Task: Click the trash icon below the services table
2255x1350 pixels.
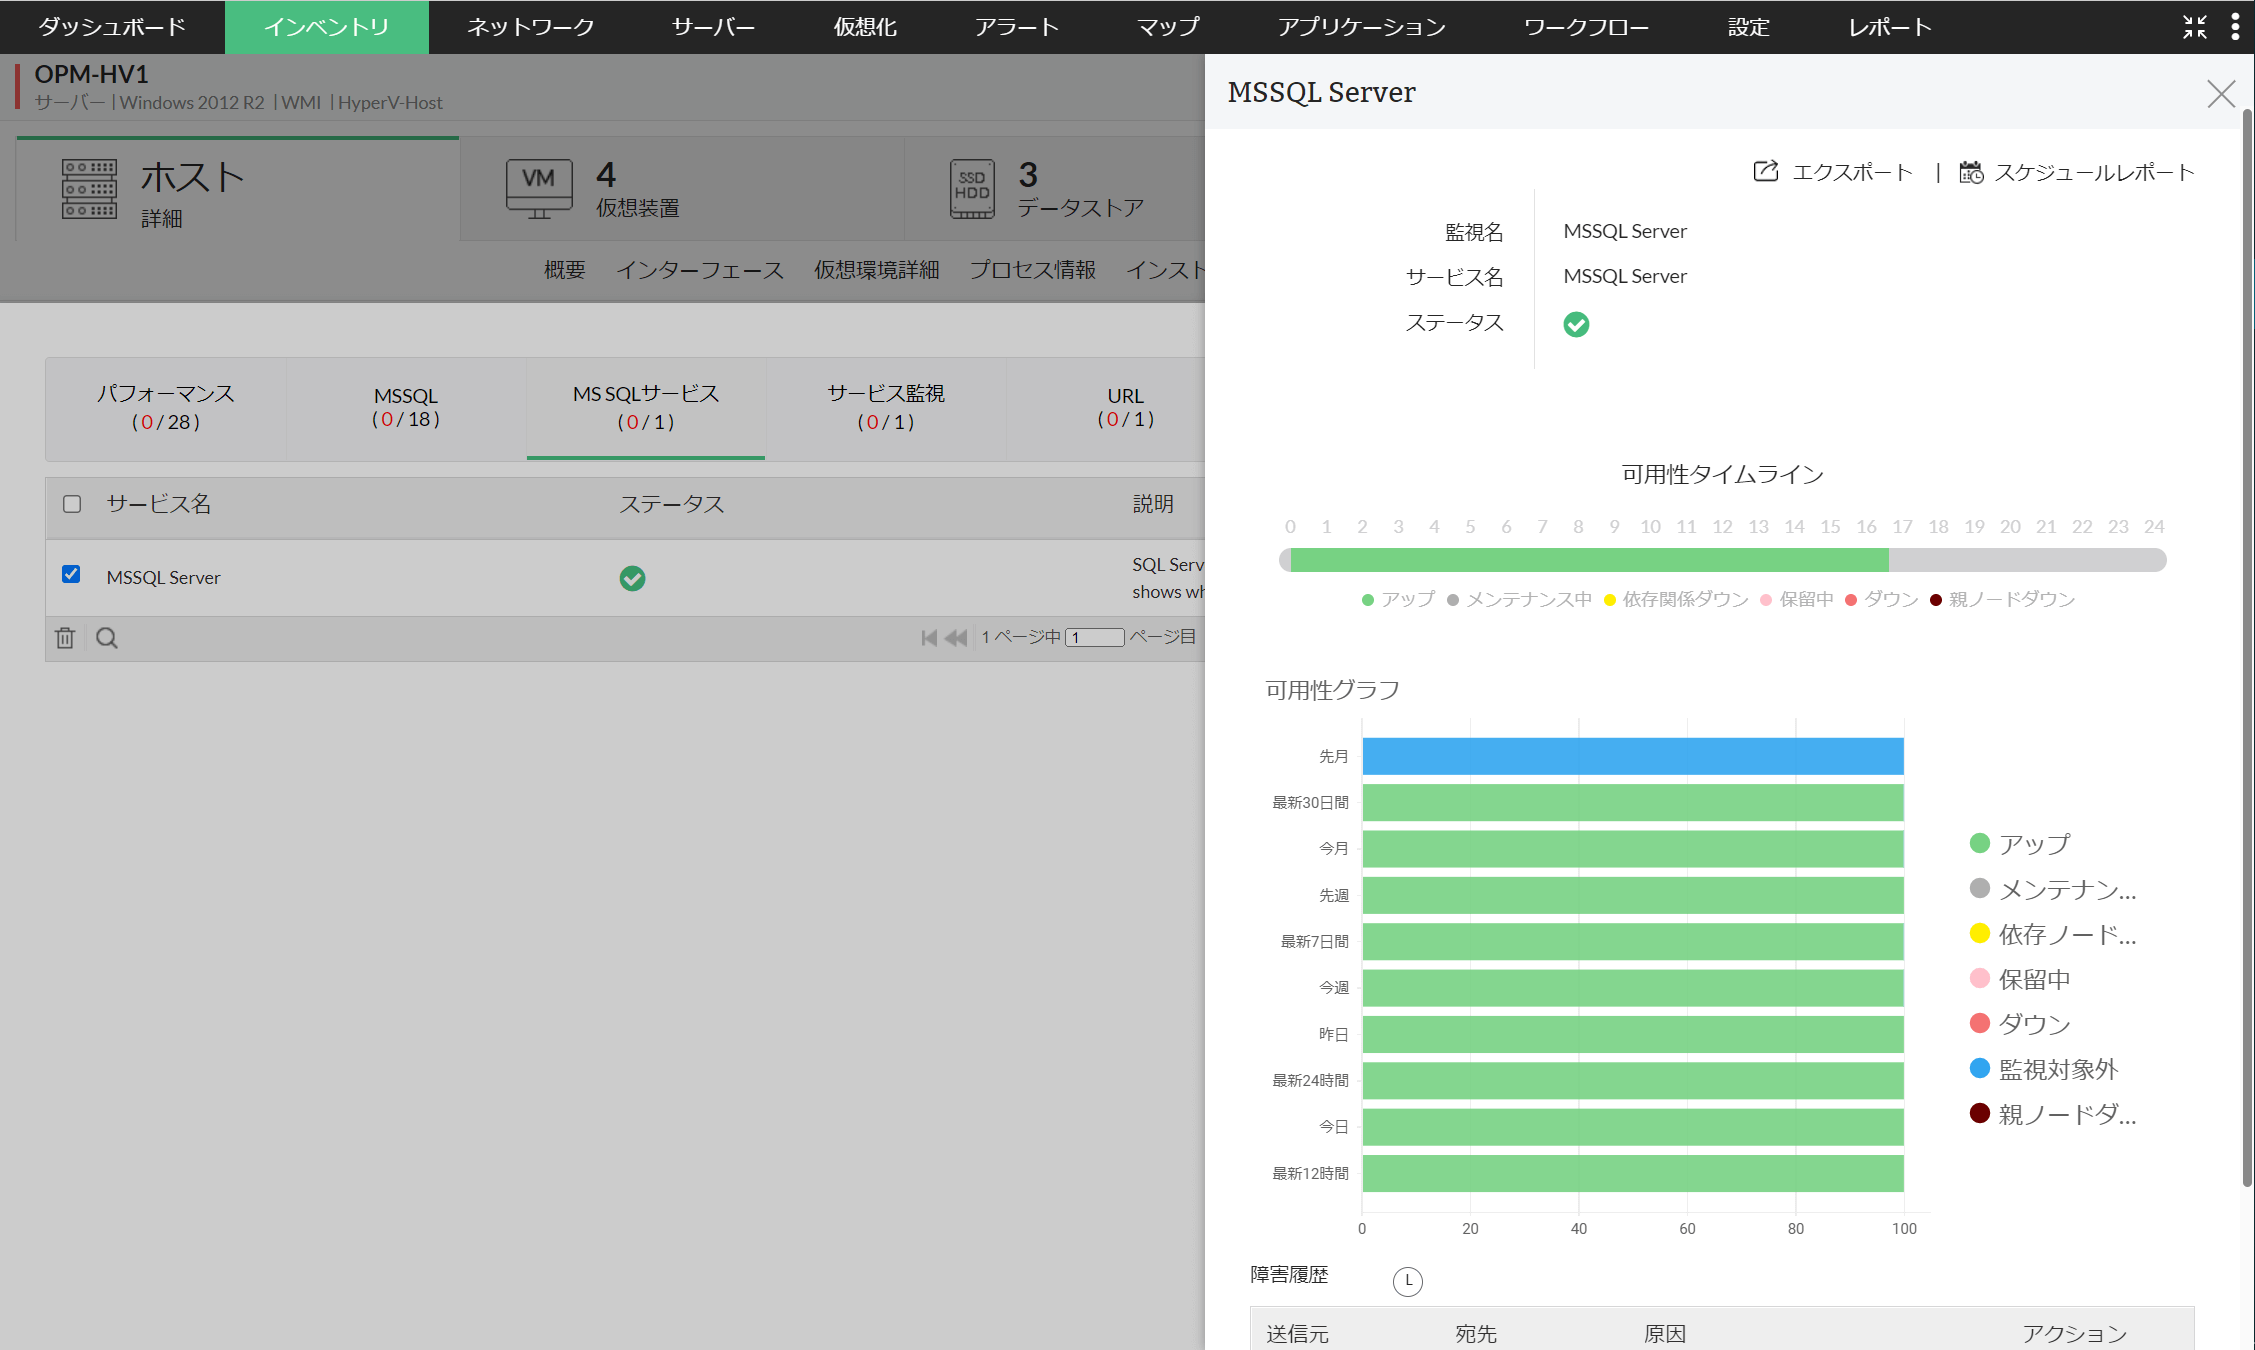Action: click(64, 638)
